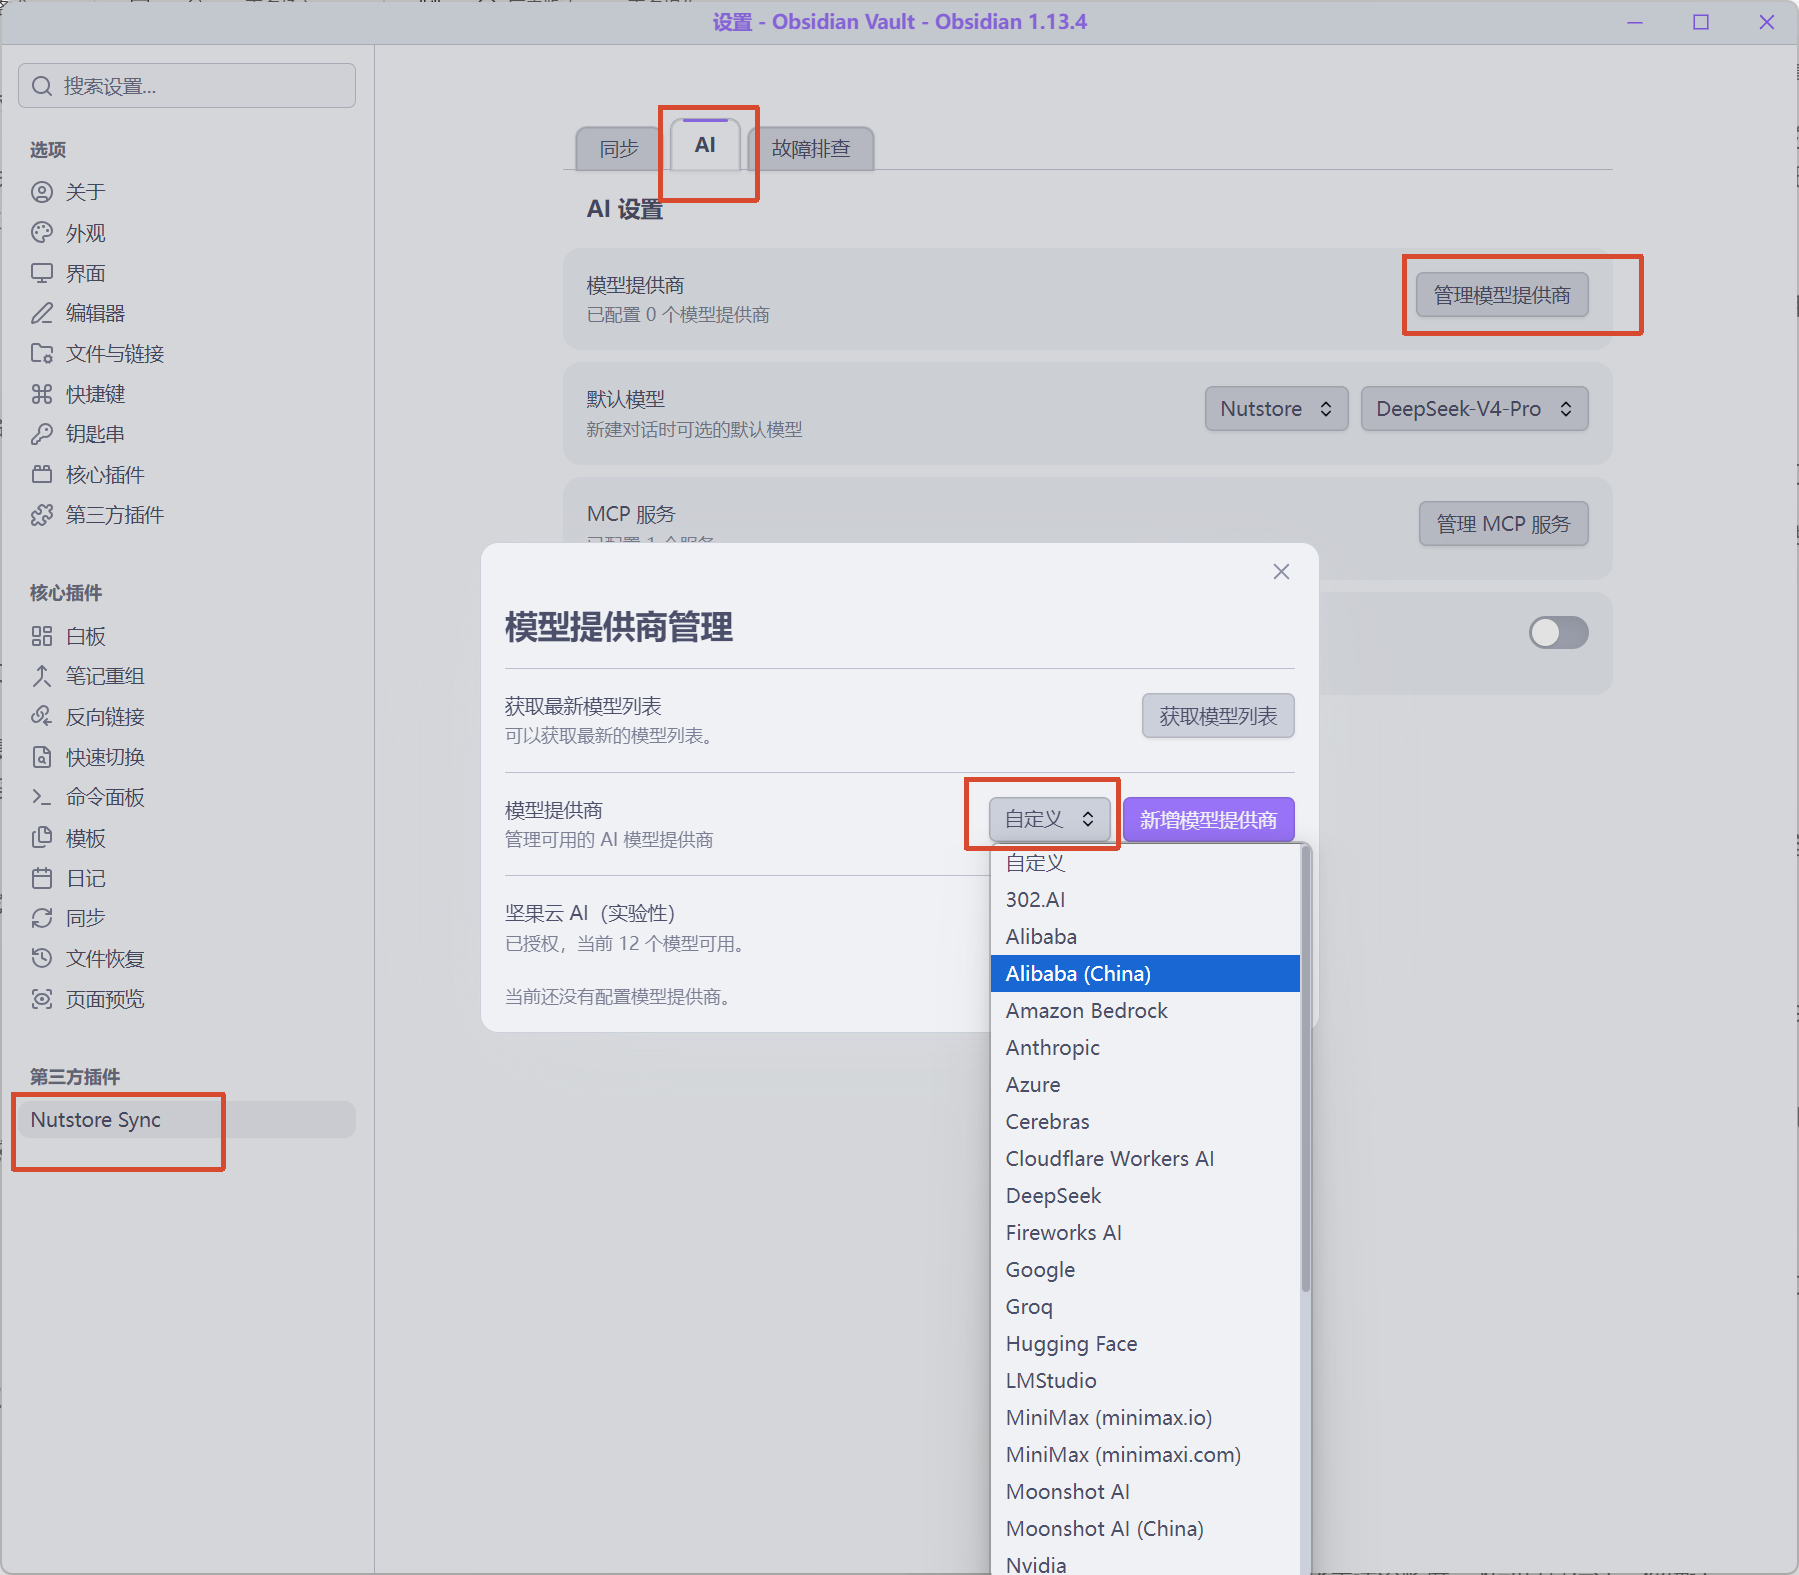Select Groq provider option
Screen dimensions: 1799x1575
1145,1307
